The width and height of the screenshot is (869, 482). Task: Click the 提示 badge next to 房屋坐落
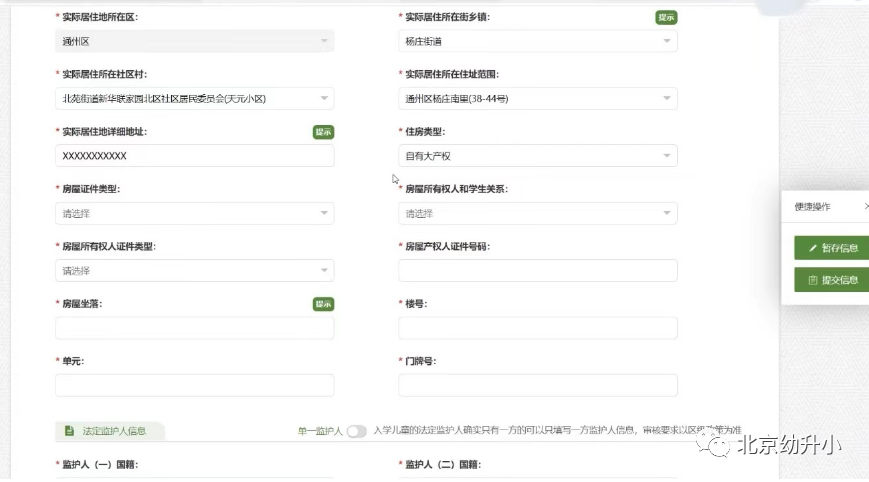(x=323, y=304)
